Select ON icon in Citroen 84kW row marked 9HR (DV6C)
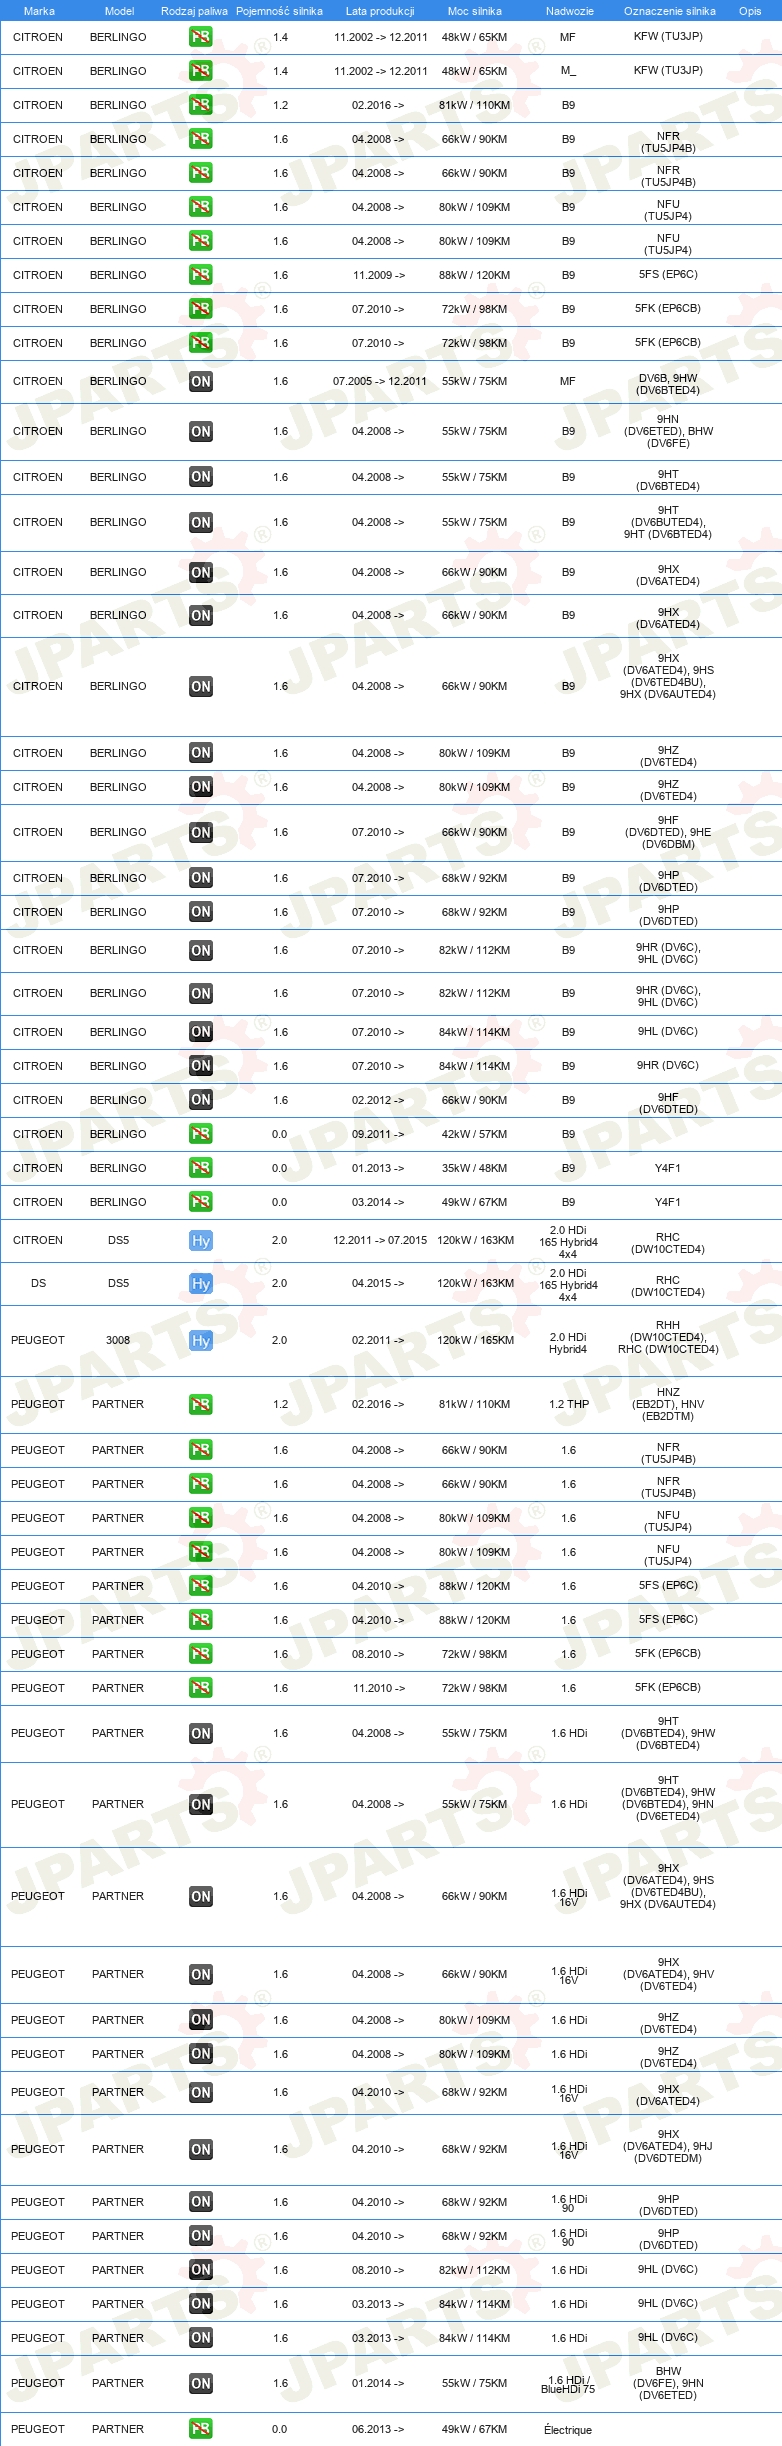This screenshot has height=2446, width=782. coord(200,1066)
